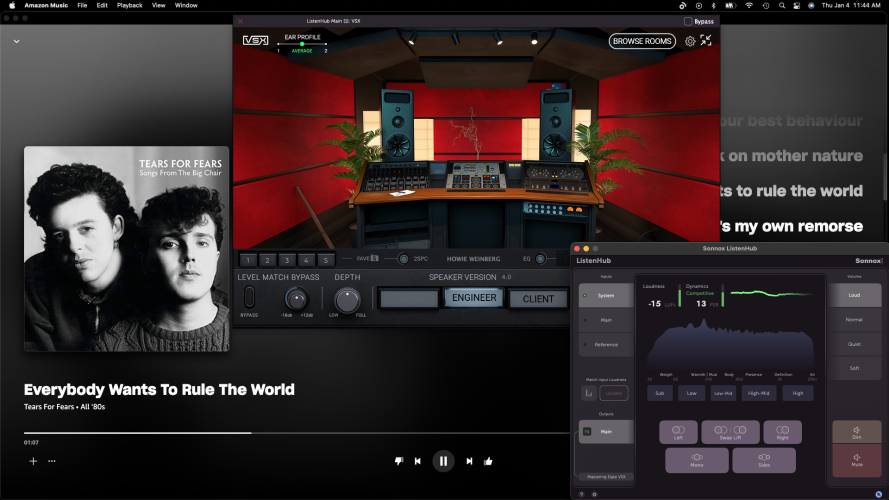The width and height of the screenshot is (889, 500).
Task: Thumbs up the current song
Action: click(488, 461)
